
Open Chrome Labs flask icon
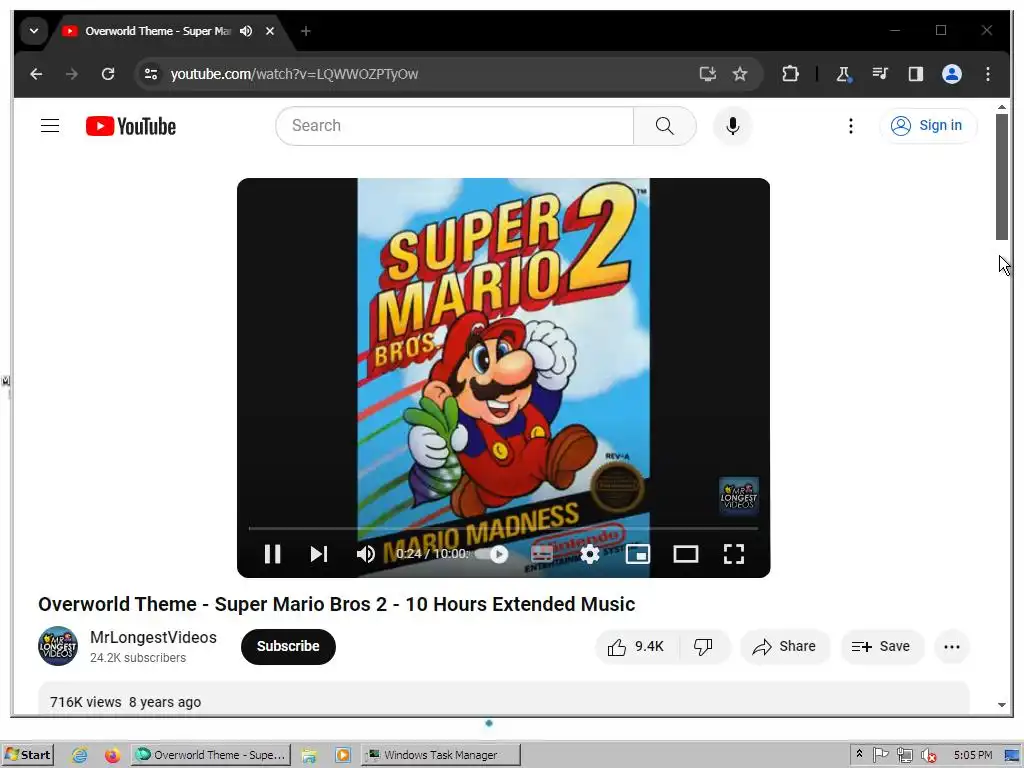[843, 74]
